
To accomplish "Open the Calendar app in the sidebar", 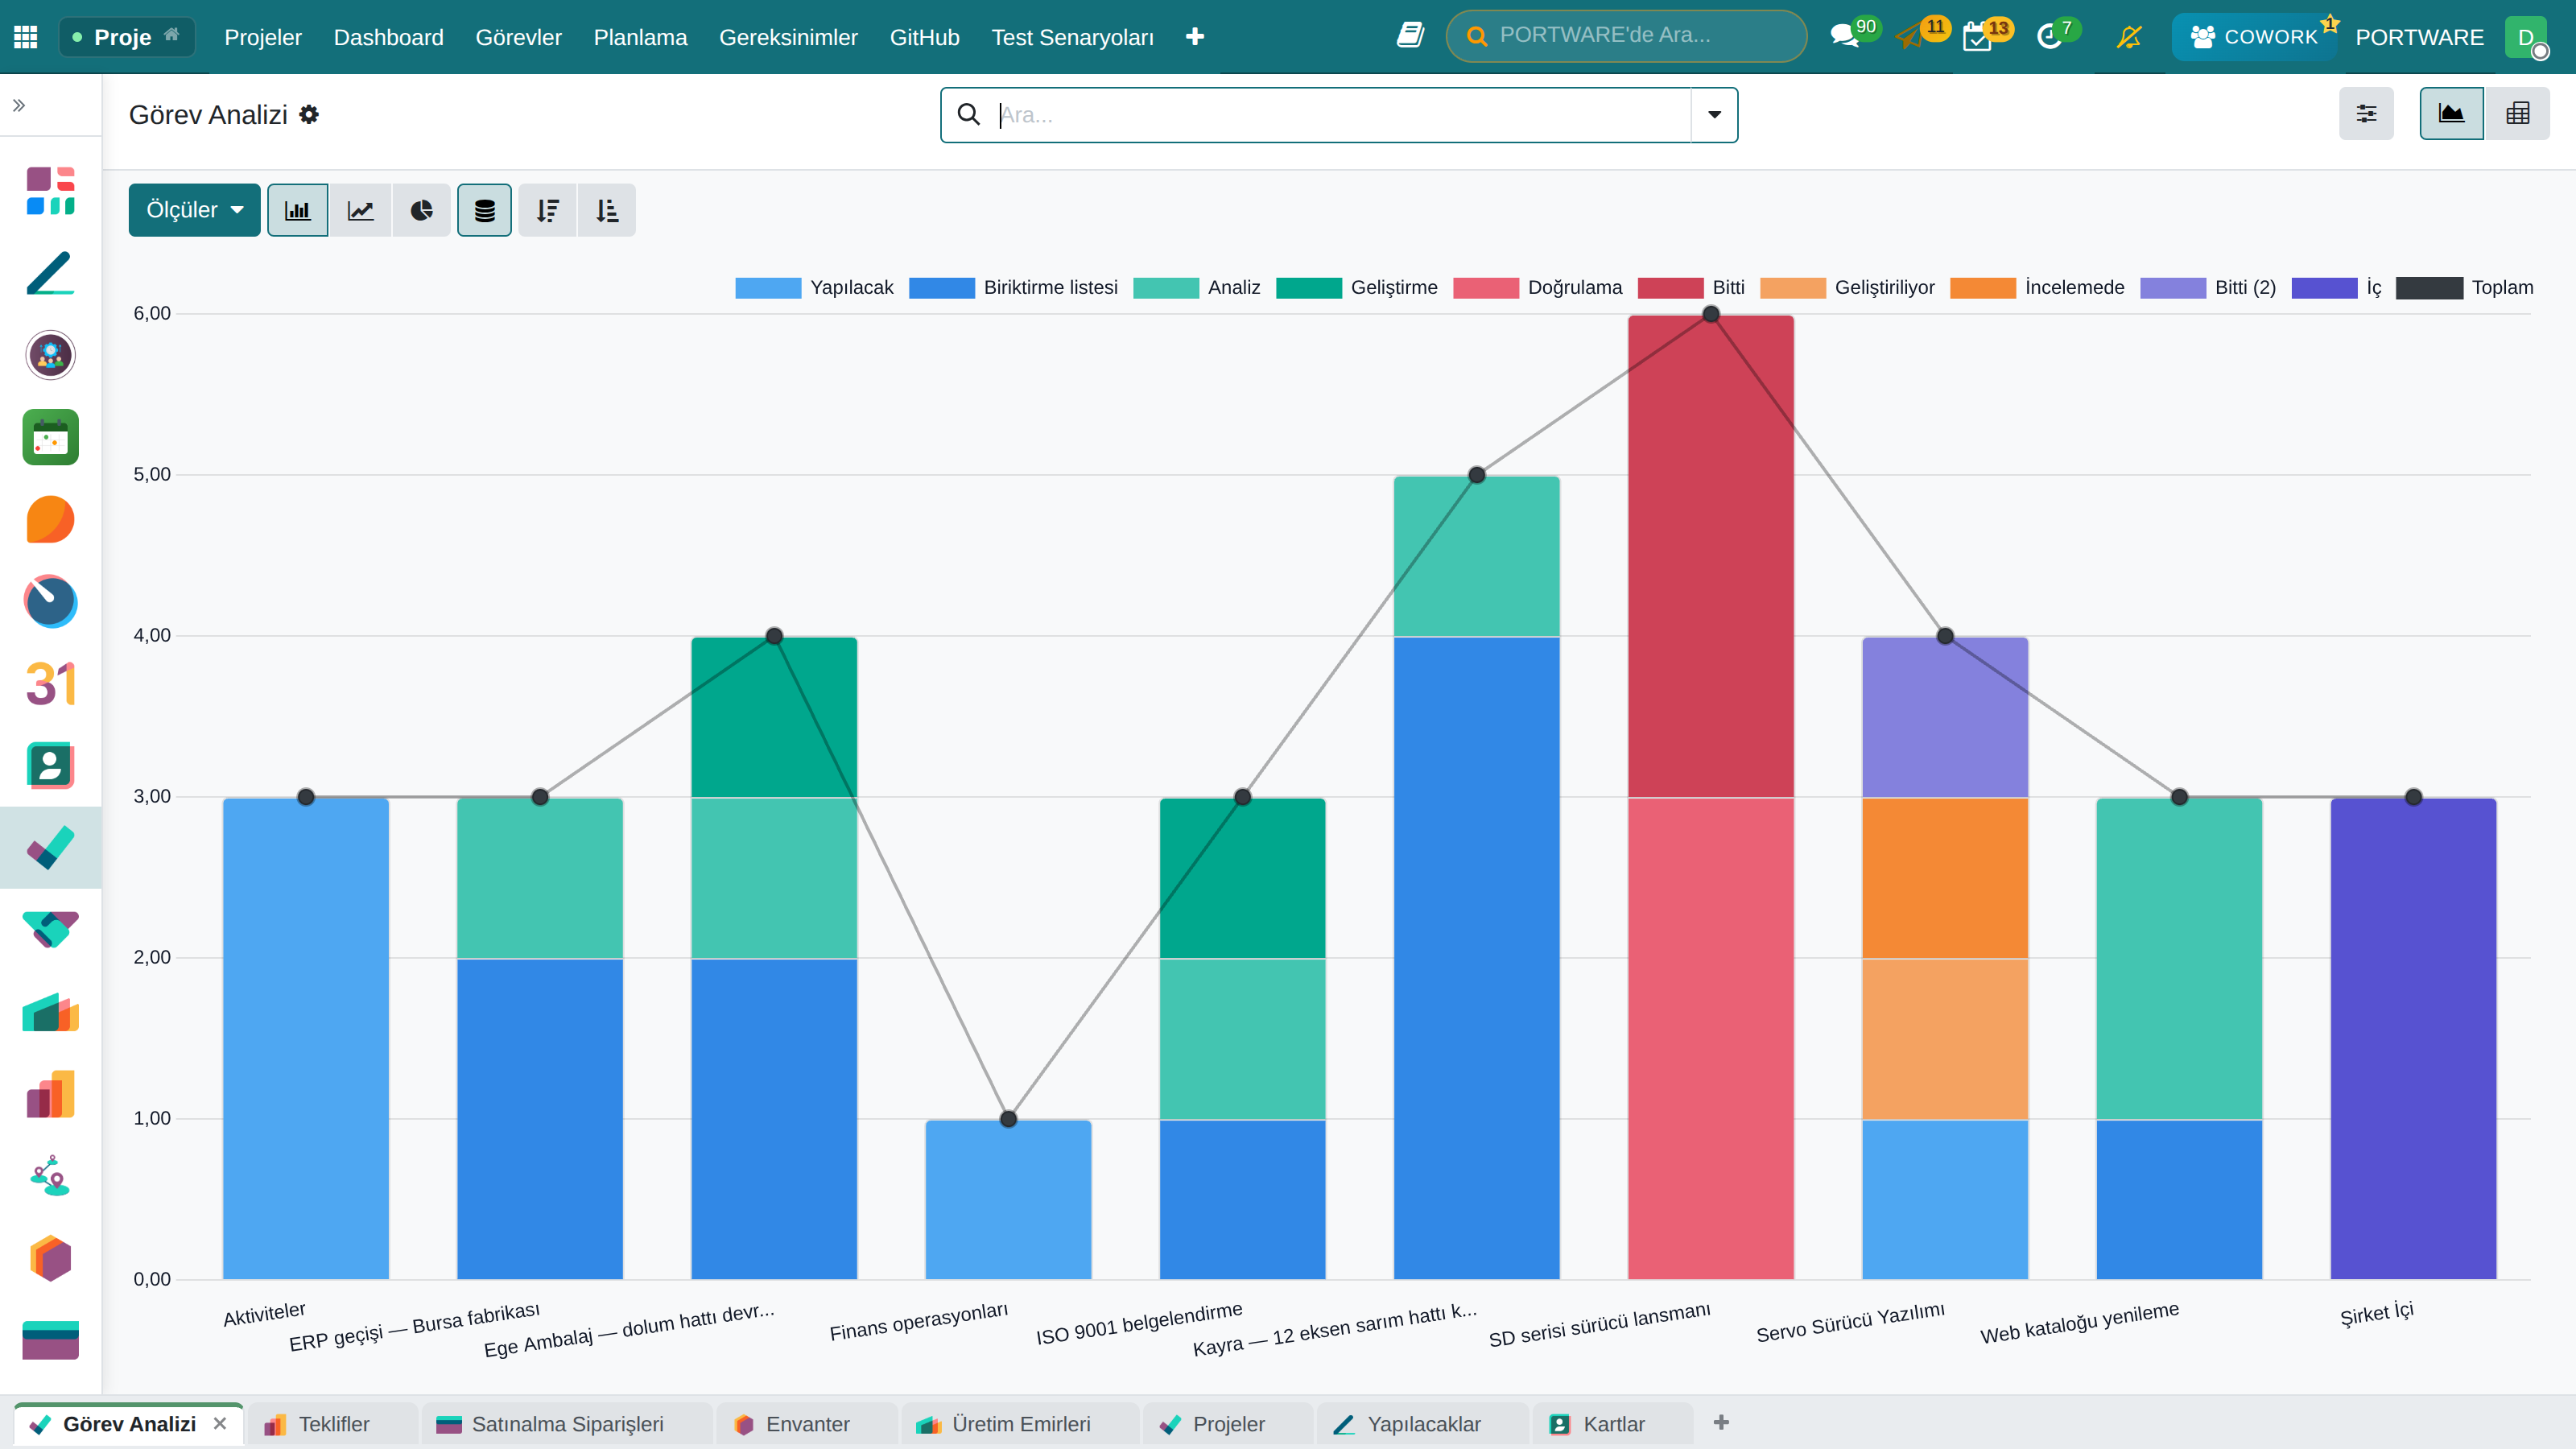I will click(x=50, y=437).
